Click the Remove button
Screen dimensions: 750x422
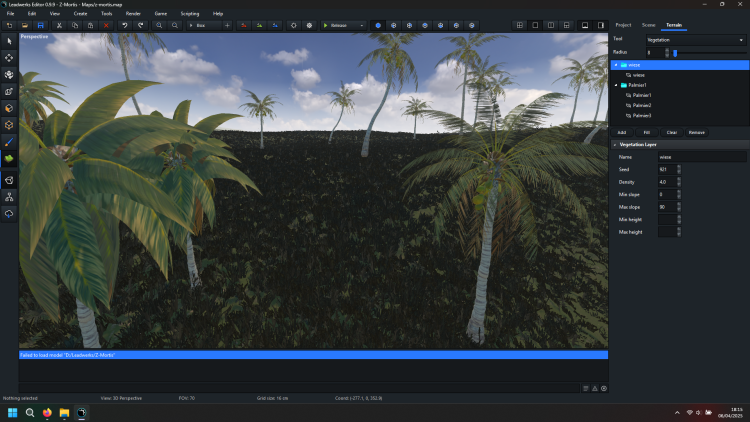point(696,132)
